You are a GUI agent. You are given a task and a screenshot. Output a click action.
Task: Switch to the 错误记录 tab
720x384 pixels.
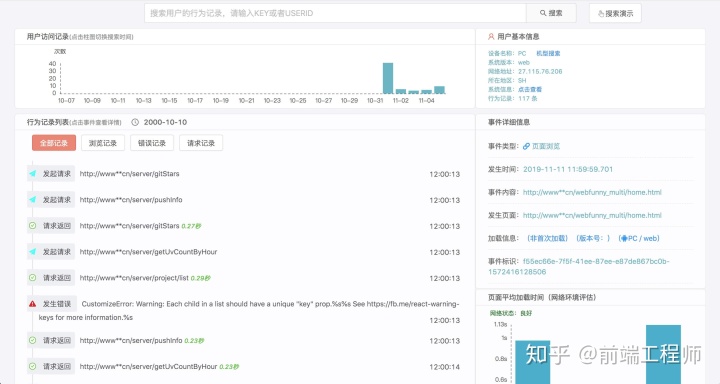point(152,143)
